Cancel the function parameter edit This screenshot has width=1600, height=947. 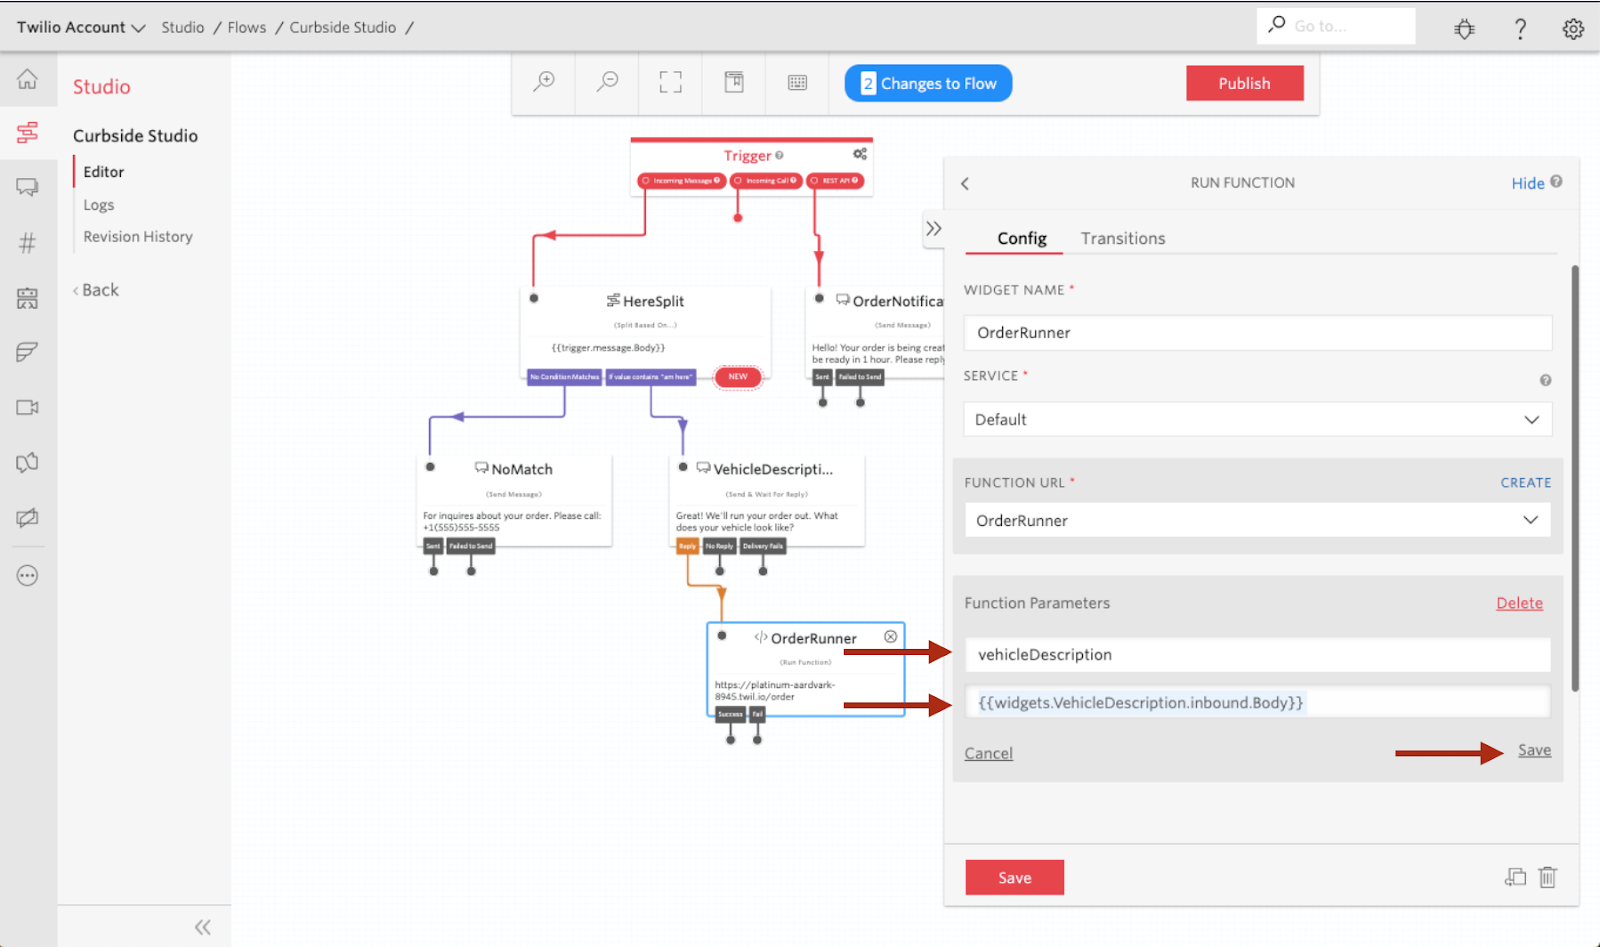coord(988,753)
